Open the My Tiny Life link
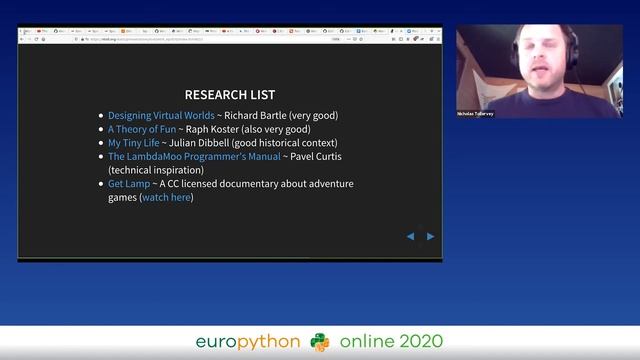Image resolution: width=640 pixels, height=360 pixels. [x=133, y=143]
